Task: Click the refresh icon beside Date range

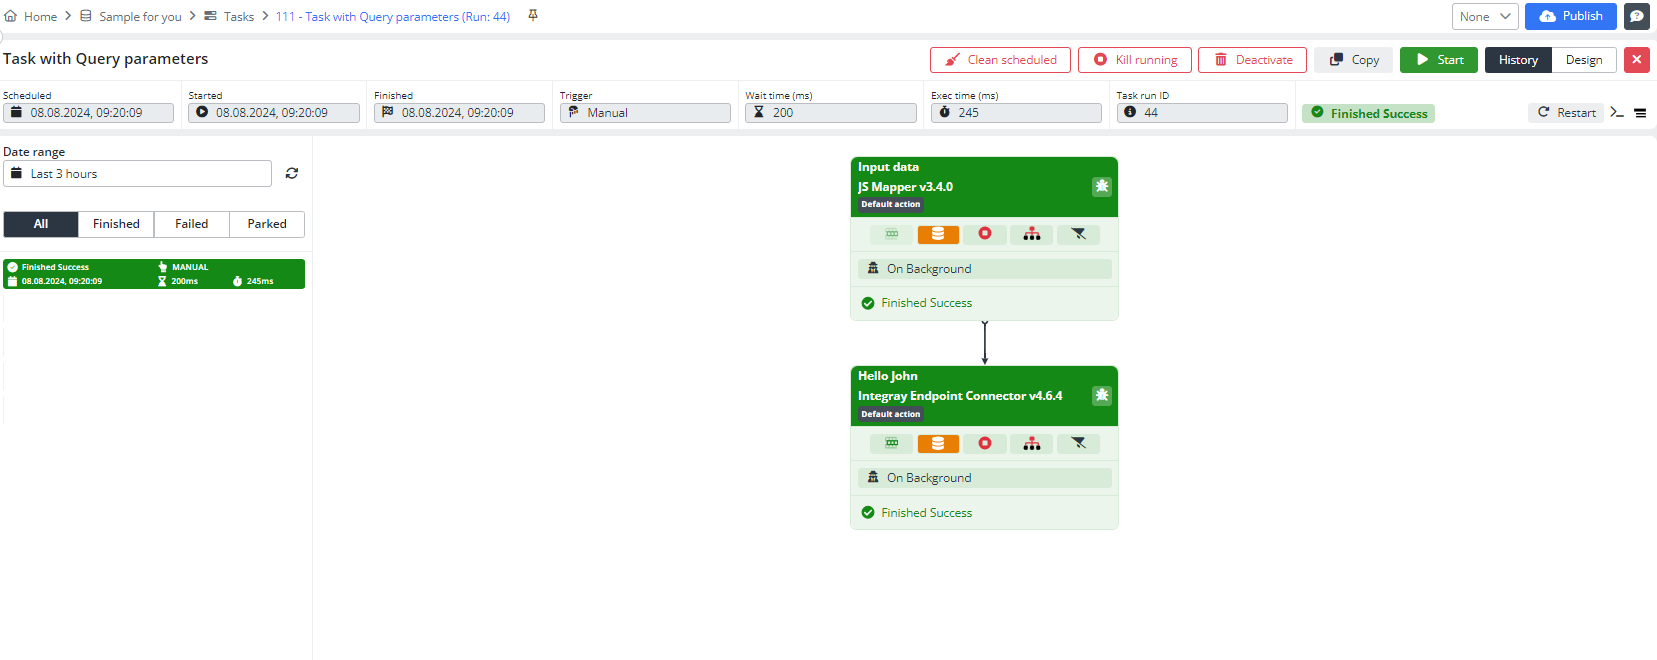Action: (292, 174)
